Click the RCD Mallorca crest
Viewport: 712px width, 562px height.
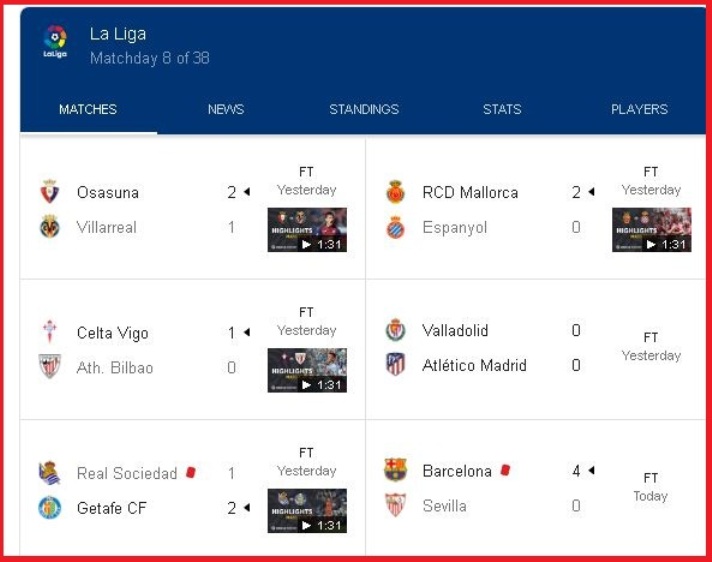pos(395,192)
